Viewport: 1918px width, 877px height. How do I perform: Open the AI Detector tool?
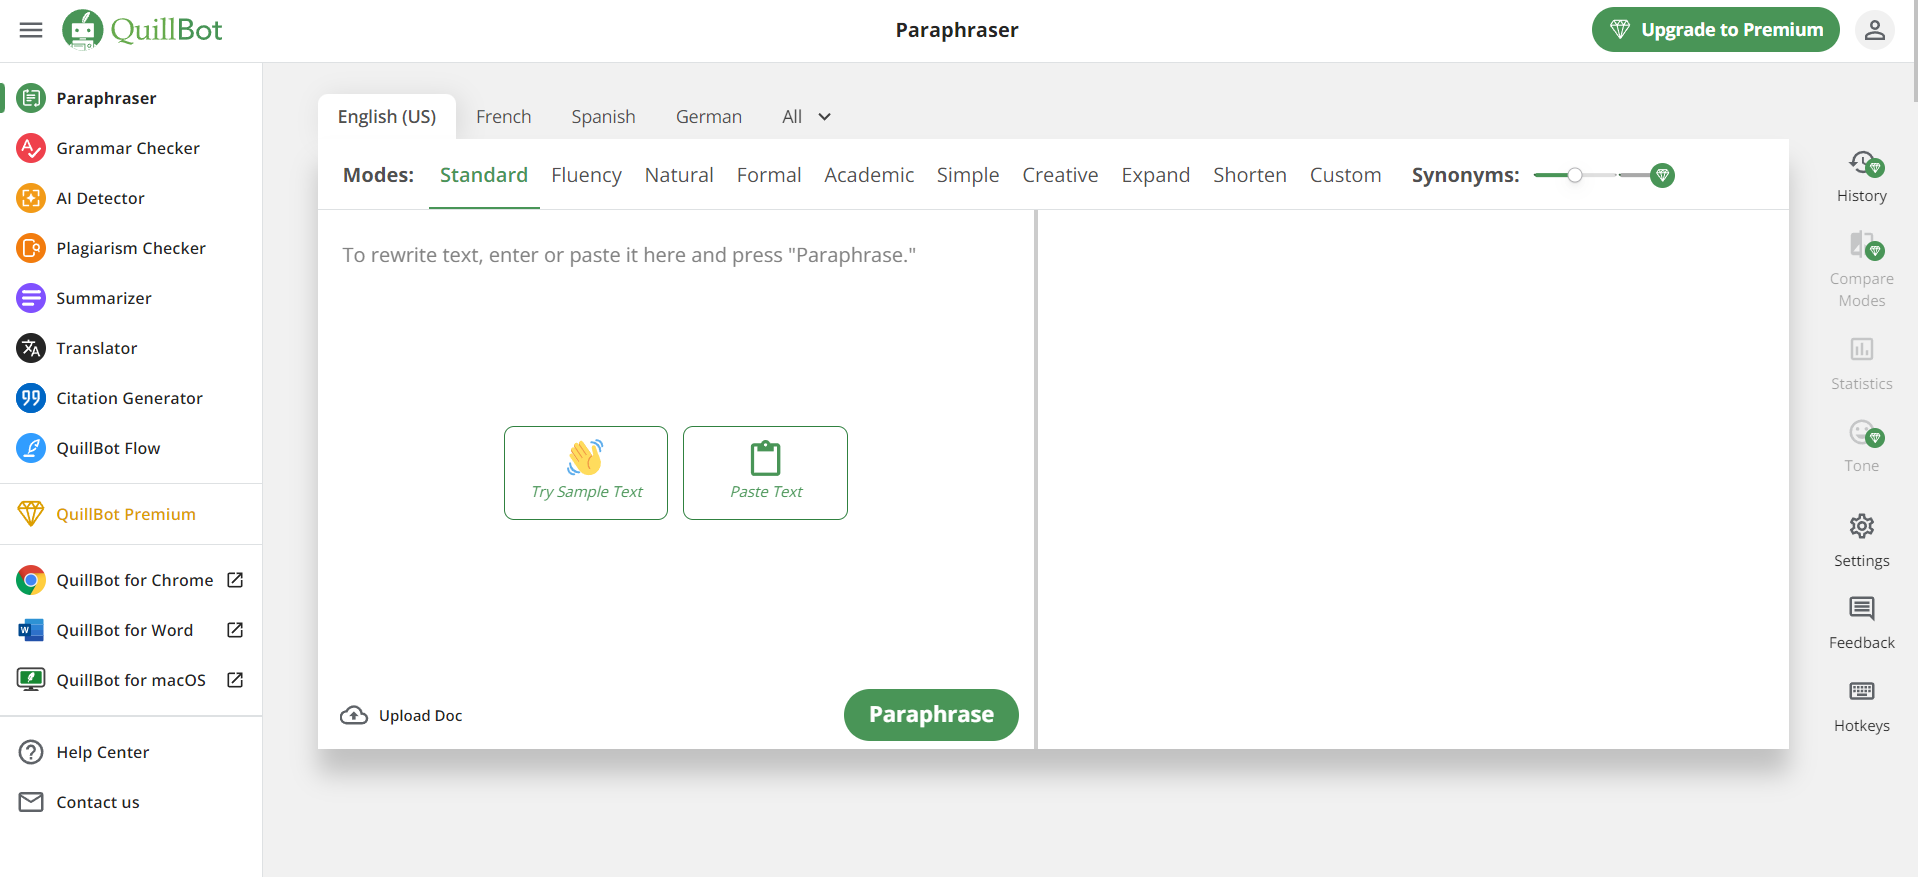(x=100, y=198)
